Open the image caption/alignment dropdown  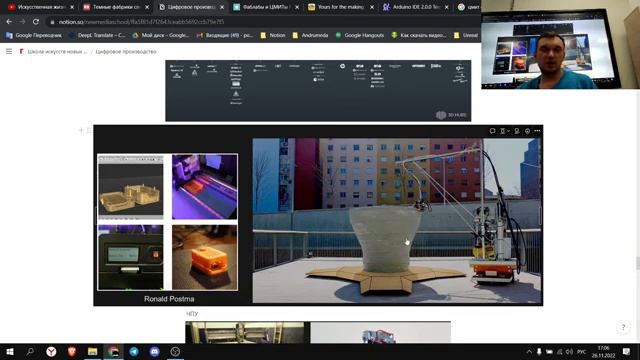(x=504, y=131)
